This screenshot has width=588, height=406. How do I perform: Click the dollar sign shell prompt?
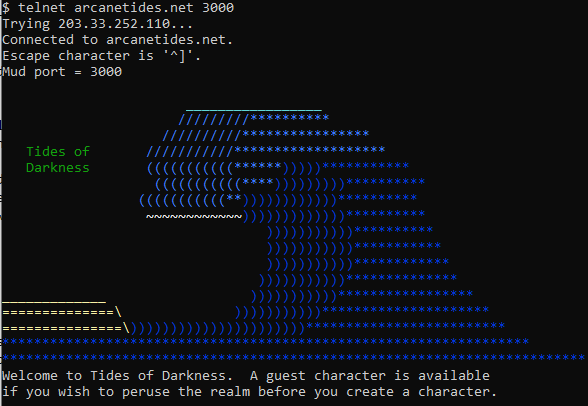pos(6,7)
